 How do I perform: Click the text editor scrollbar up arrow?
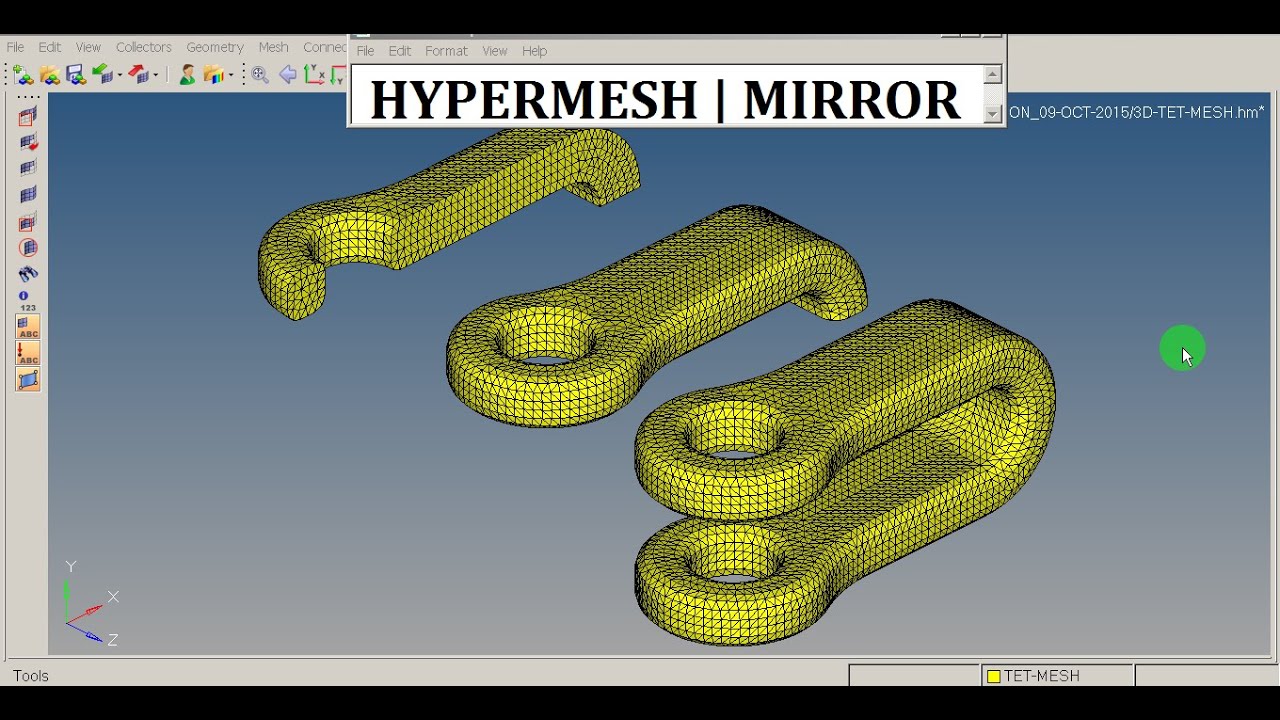(993, 74)
